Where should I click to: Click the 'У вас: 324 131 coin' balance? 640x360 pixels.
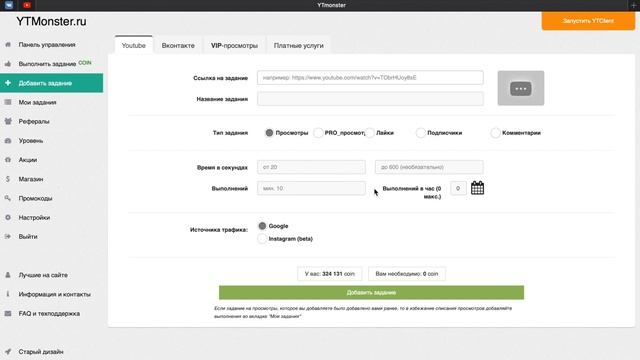point(330,274)
